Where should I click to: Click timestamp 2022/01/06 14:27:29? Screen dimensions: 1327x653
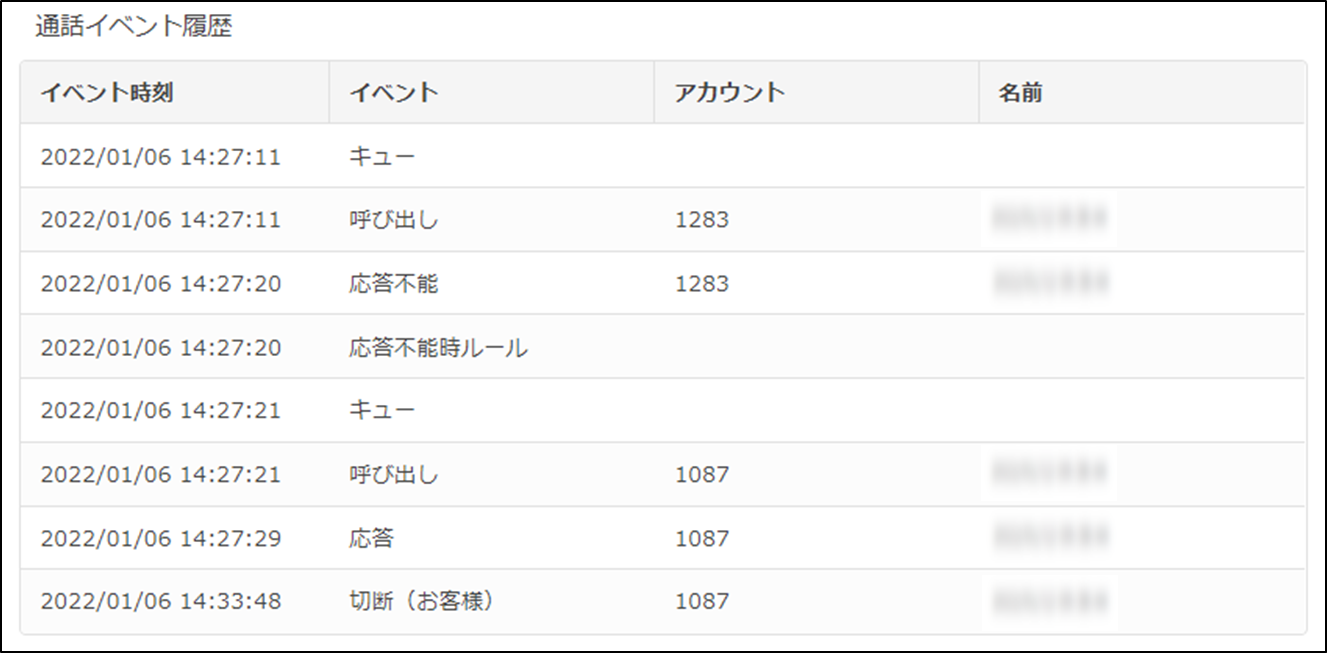pos(161,538)
